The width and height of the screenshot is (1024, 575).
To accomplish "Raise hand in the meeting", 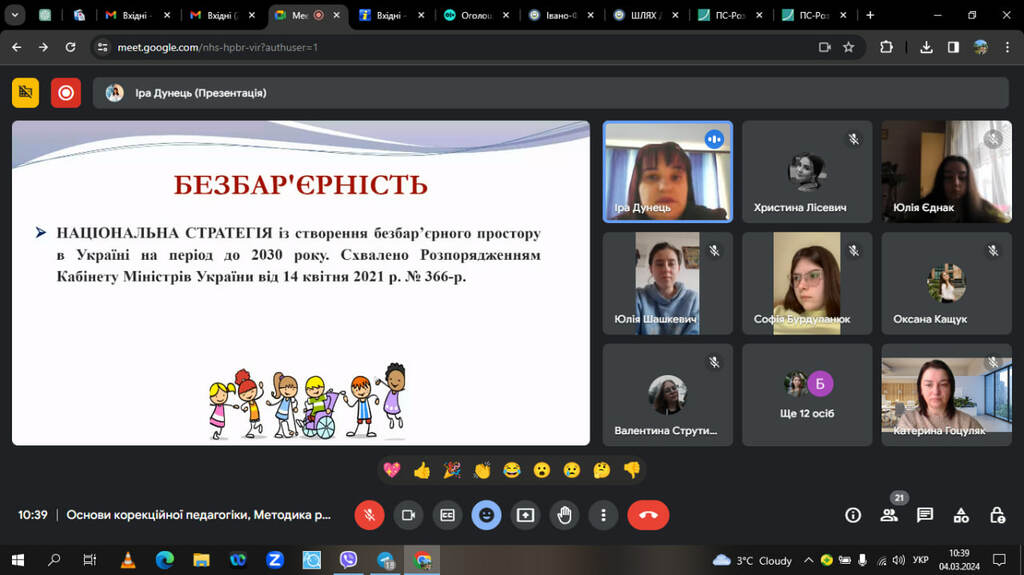I will pyautogui.click(x=564, y=515).
